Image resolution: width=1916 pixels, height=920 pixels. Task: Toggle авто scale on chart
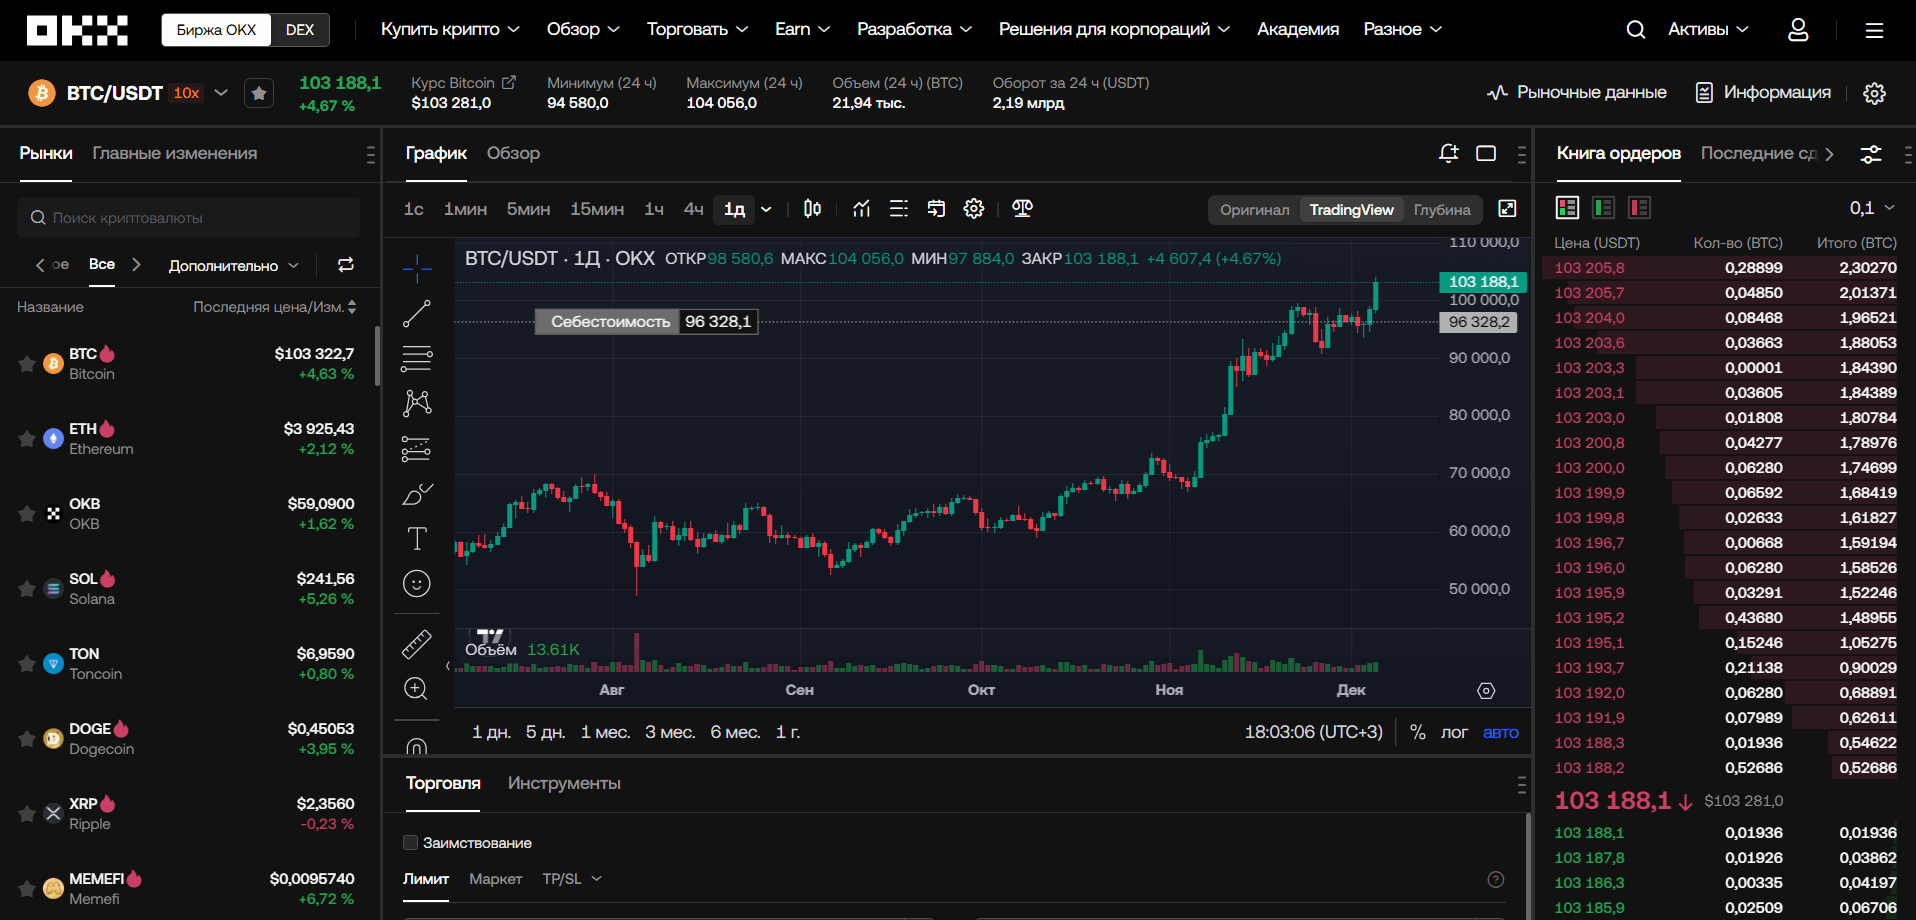[x=1501, y=732]
